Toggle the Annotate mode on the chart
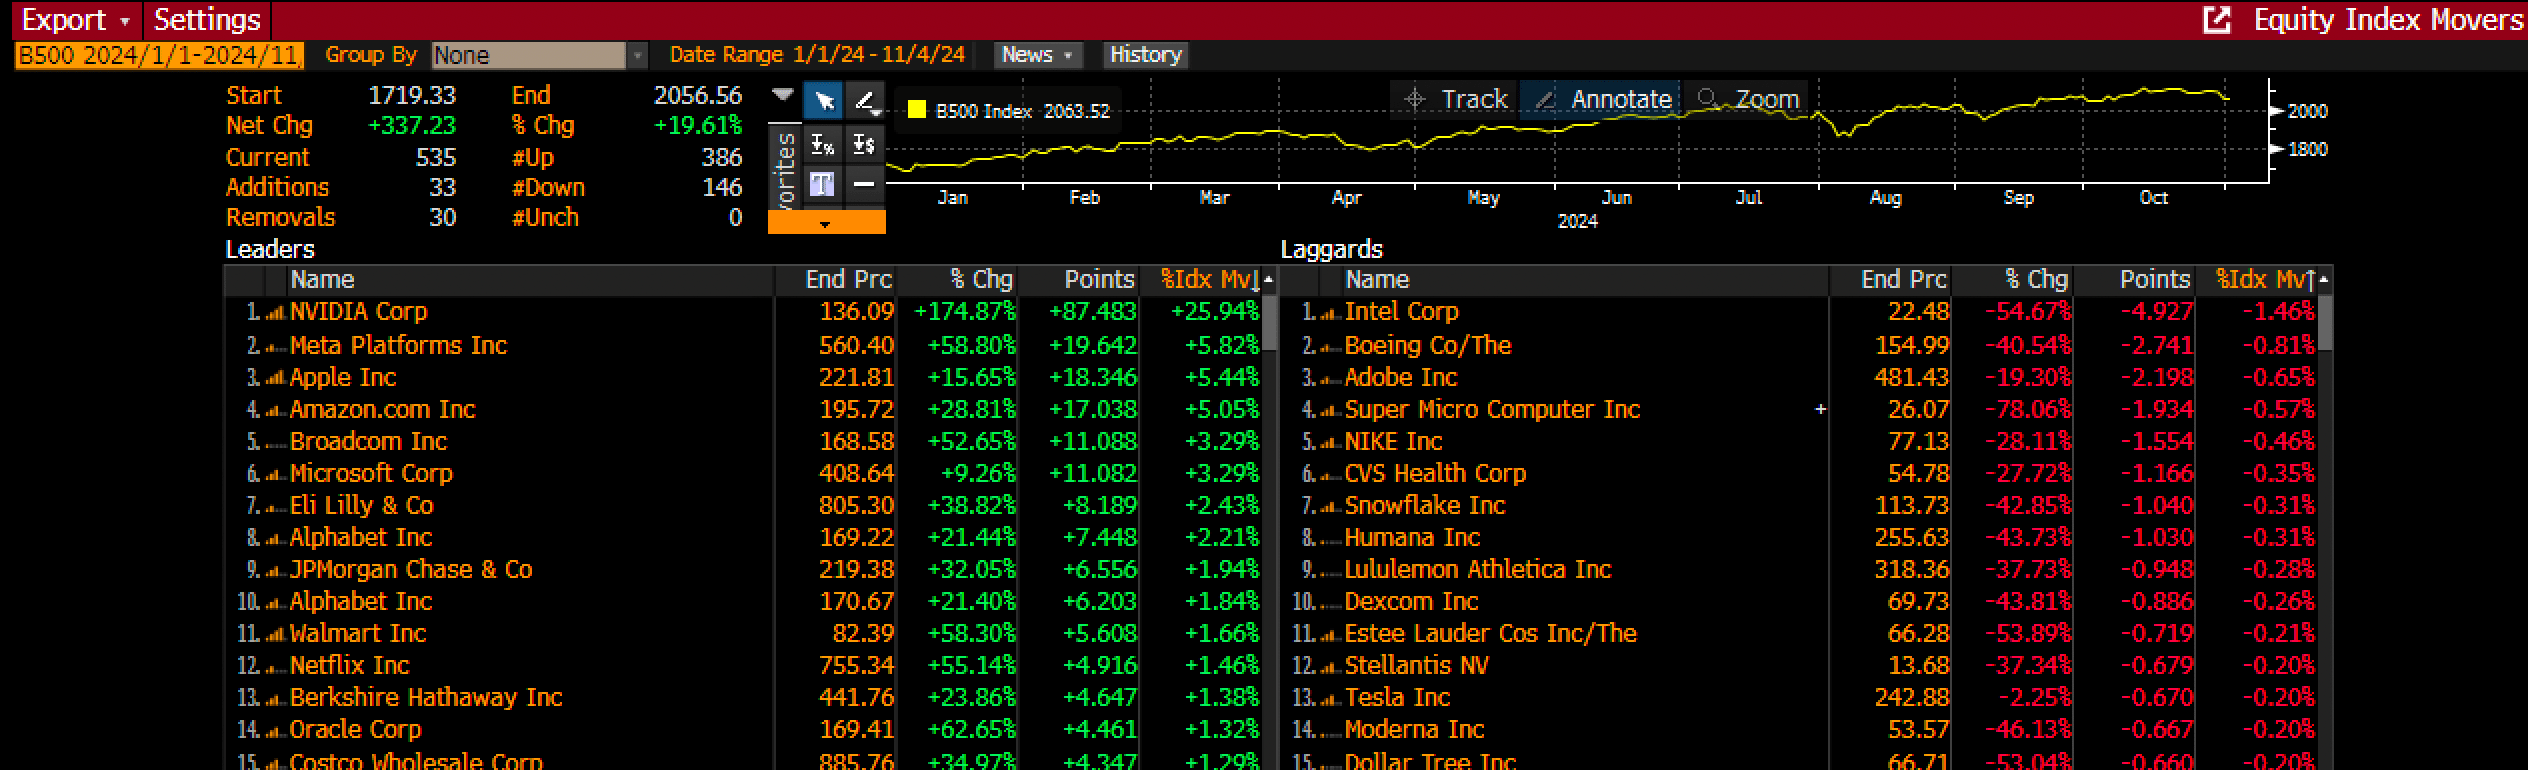 1602,99
